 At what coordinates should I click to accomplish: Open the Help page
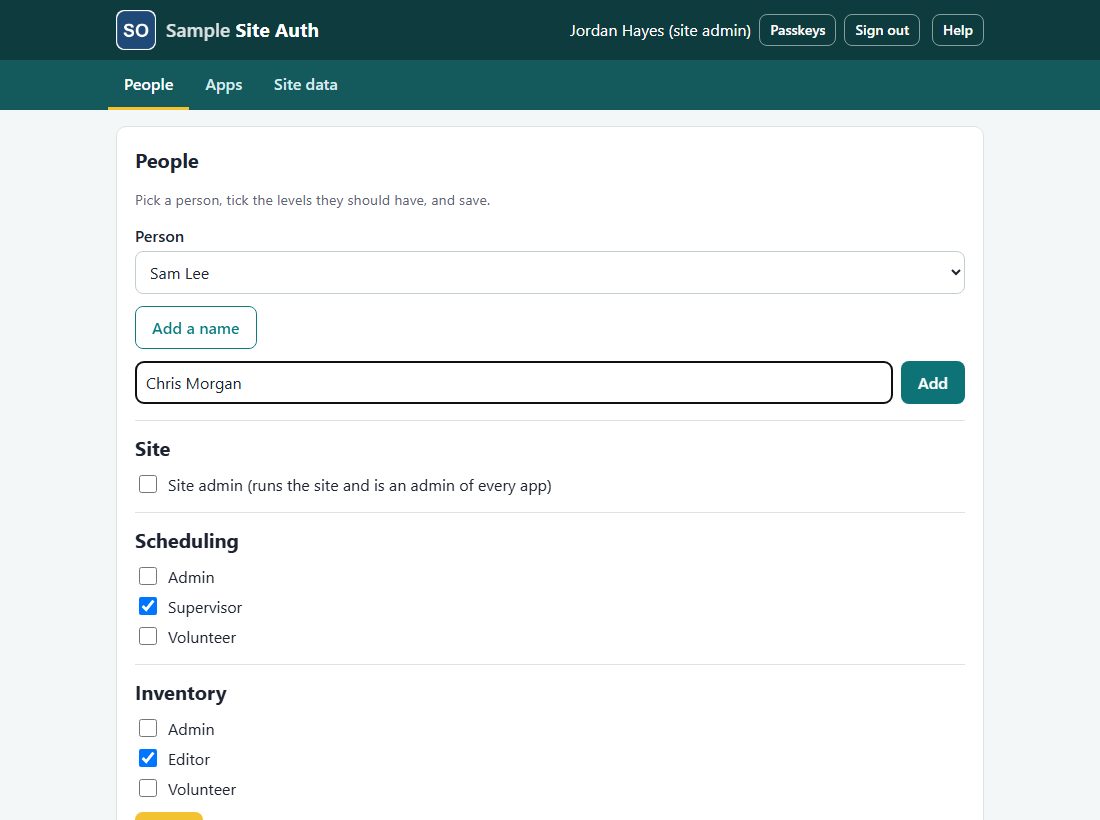[957, 30]
